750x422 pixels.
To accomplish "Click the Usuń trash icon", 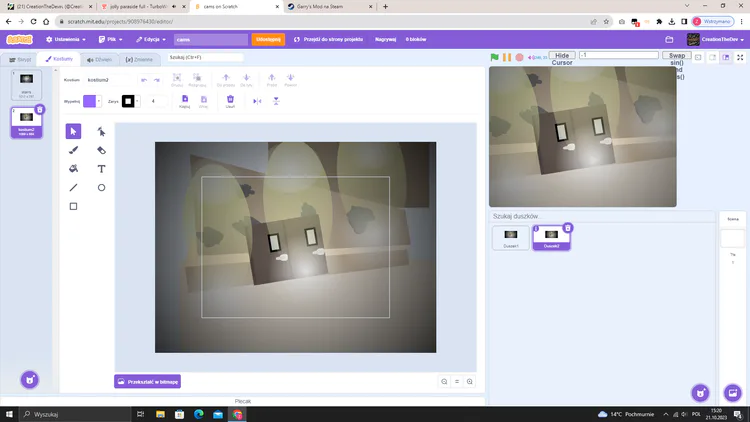I will 230,101.
